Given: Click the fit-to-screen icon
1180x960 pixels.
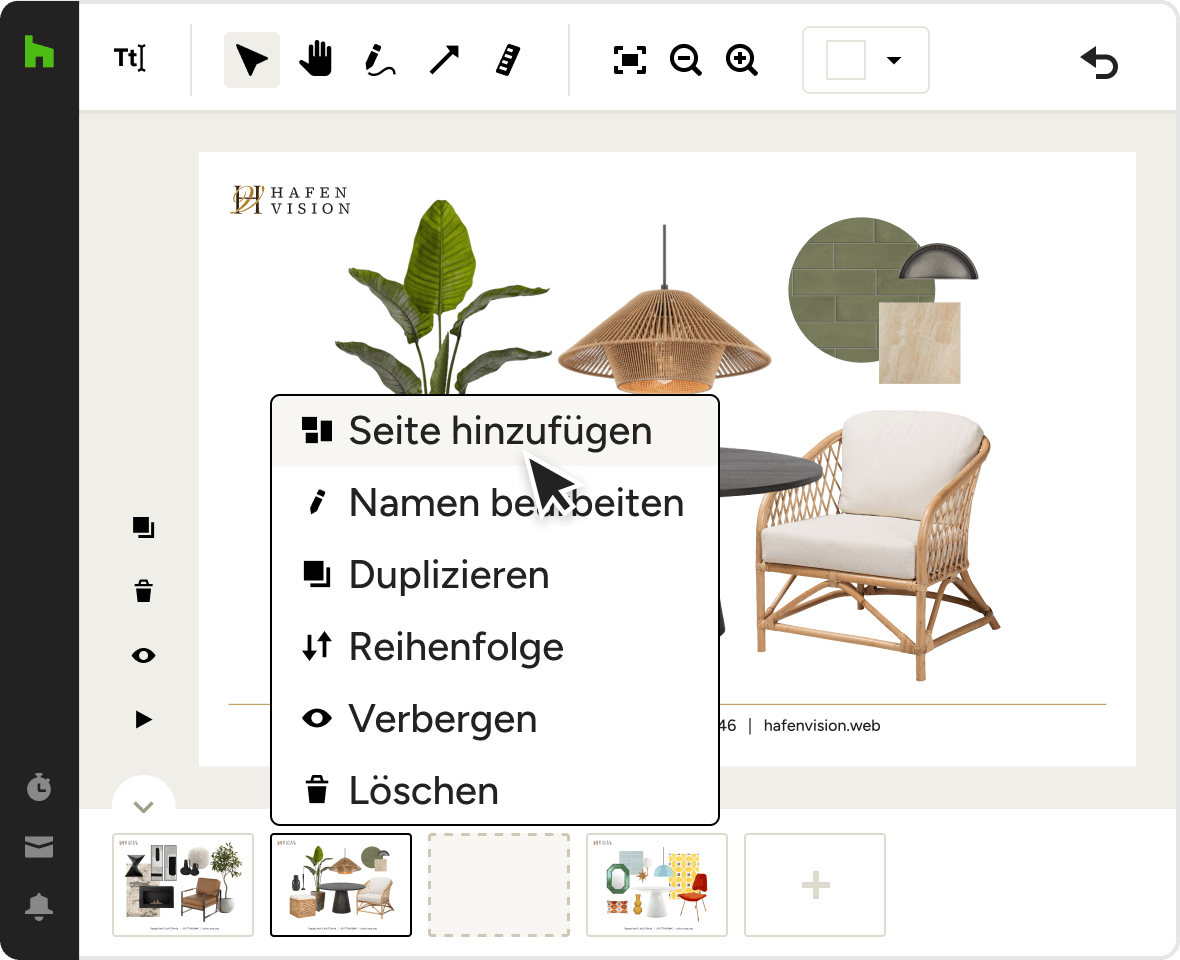Looking at the screenshot, I should 630,60.
